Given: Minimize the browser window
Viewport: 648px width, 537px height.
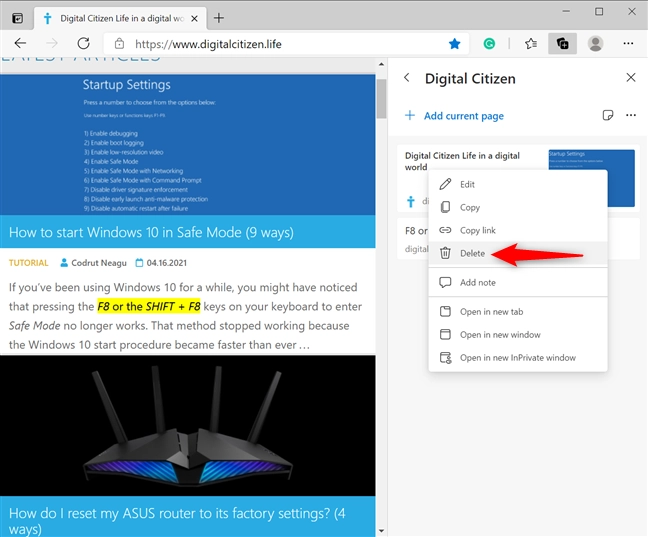Looking at the screenshot, I should coord(566,12).
